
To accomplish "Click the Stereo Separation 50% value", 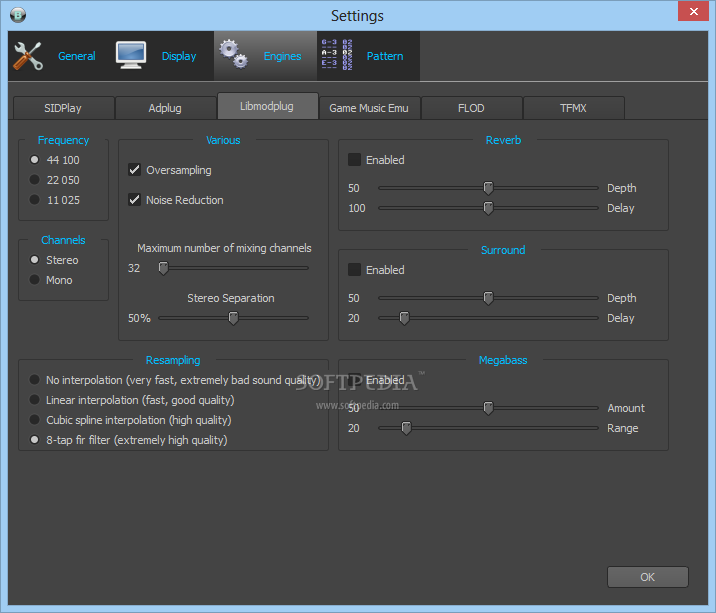I will 139,318.
